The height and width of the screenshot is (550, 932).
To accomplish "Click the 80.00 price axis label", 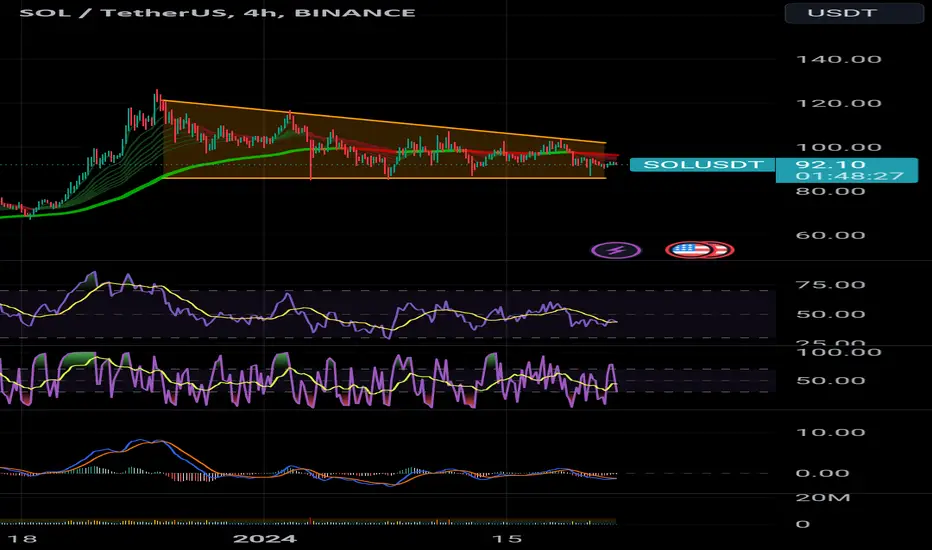I will click(830, 191).
